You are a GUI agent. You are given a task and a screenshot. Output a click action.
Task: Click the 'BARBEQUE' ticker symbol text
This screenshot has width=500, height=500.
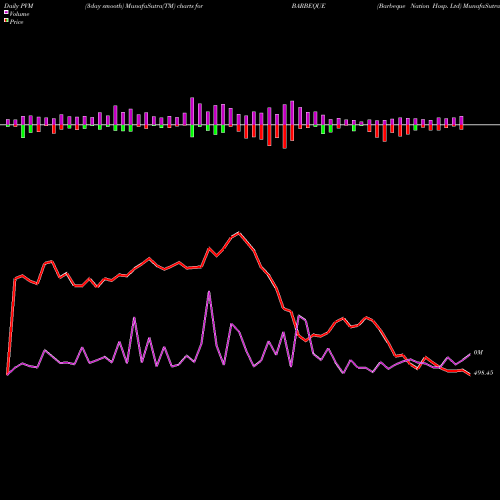(308, 6)
